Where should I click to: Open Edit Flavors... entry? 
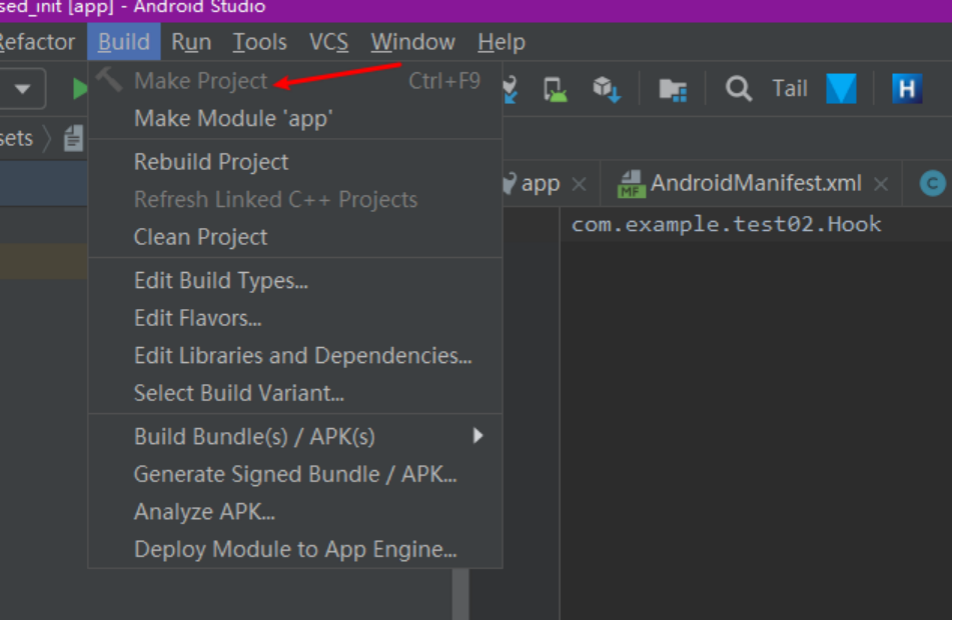click(x=295, y=318)
